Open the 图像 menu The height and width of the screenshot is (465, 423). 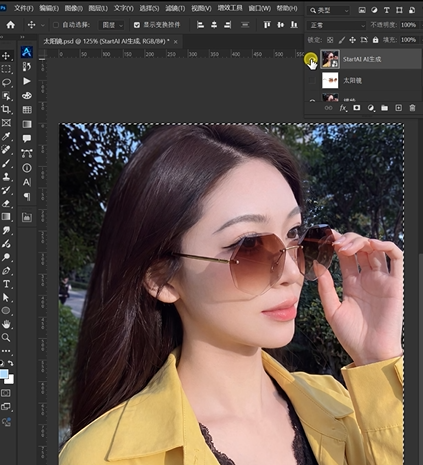pyautogui.click(x=73, y=8)
